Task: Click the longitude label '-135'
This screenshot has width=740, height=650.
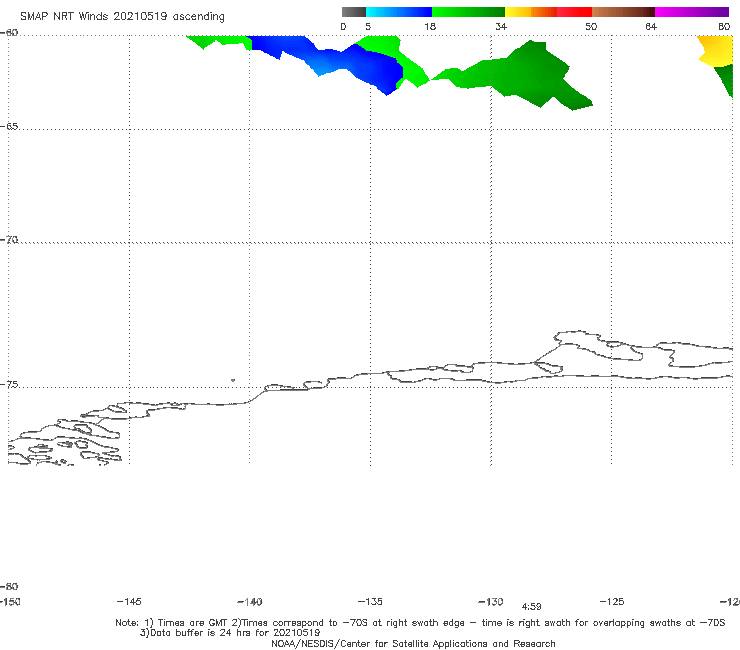Action: pos(370,601)
